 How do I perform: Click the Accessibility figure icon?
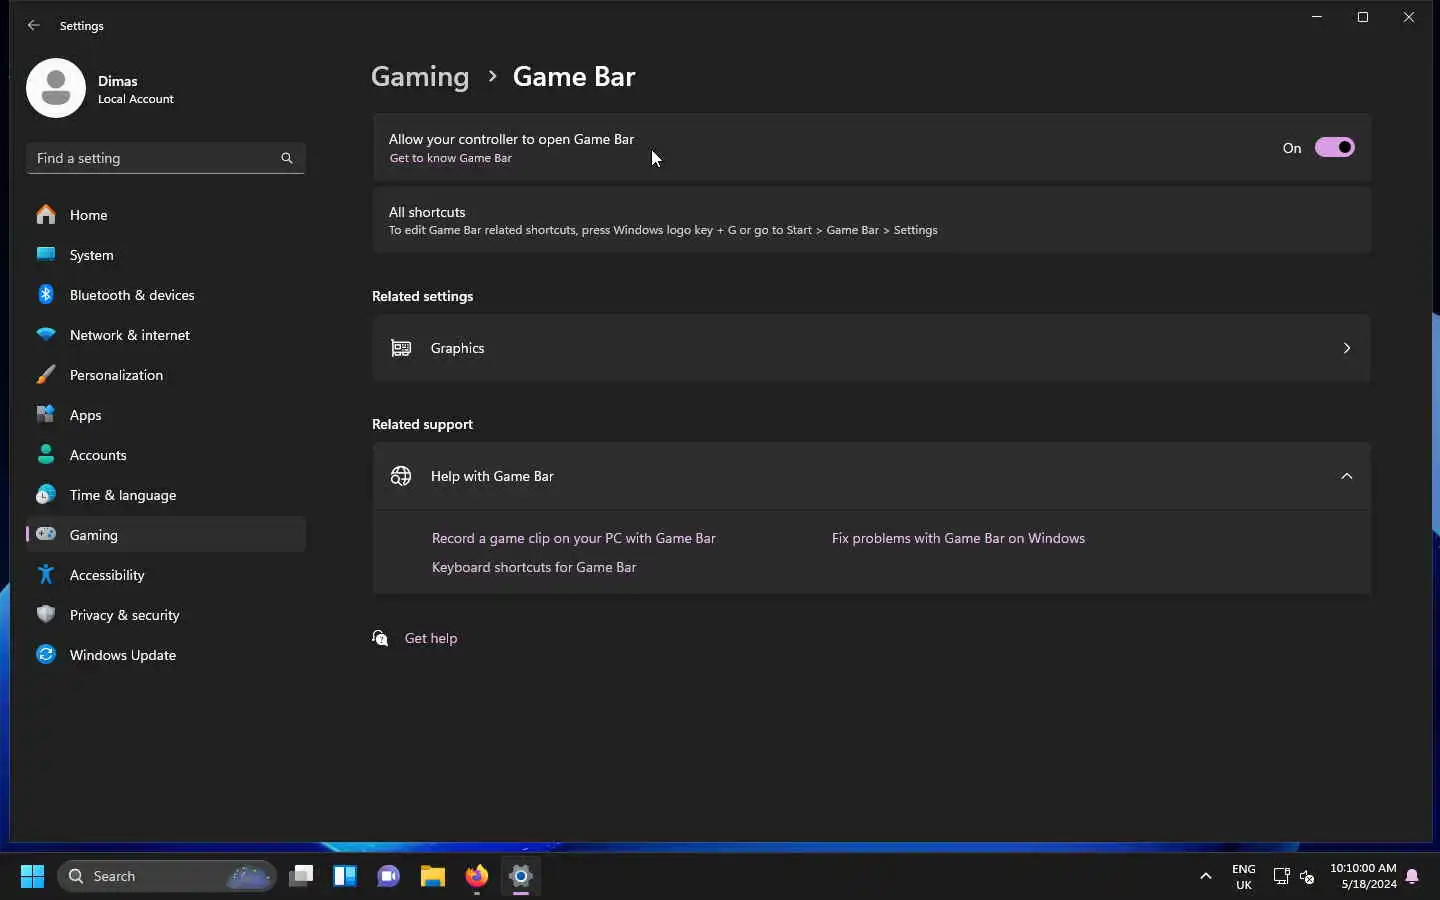click(x=46, y=575)
